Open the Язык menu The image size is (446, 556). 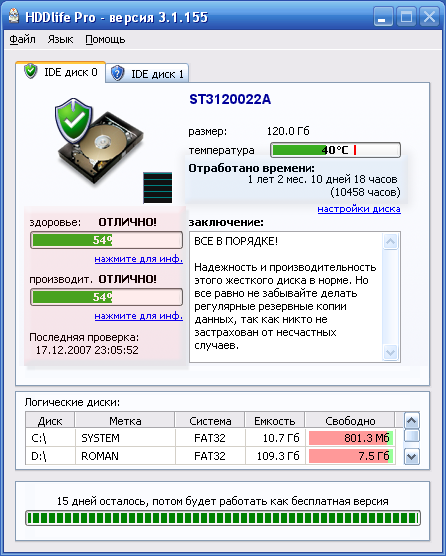pos(60,39)
